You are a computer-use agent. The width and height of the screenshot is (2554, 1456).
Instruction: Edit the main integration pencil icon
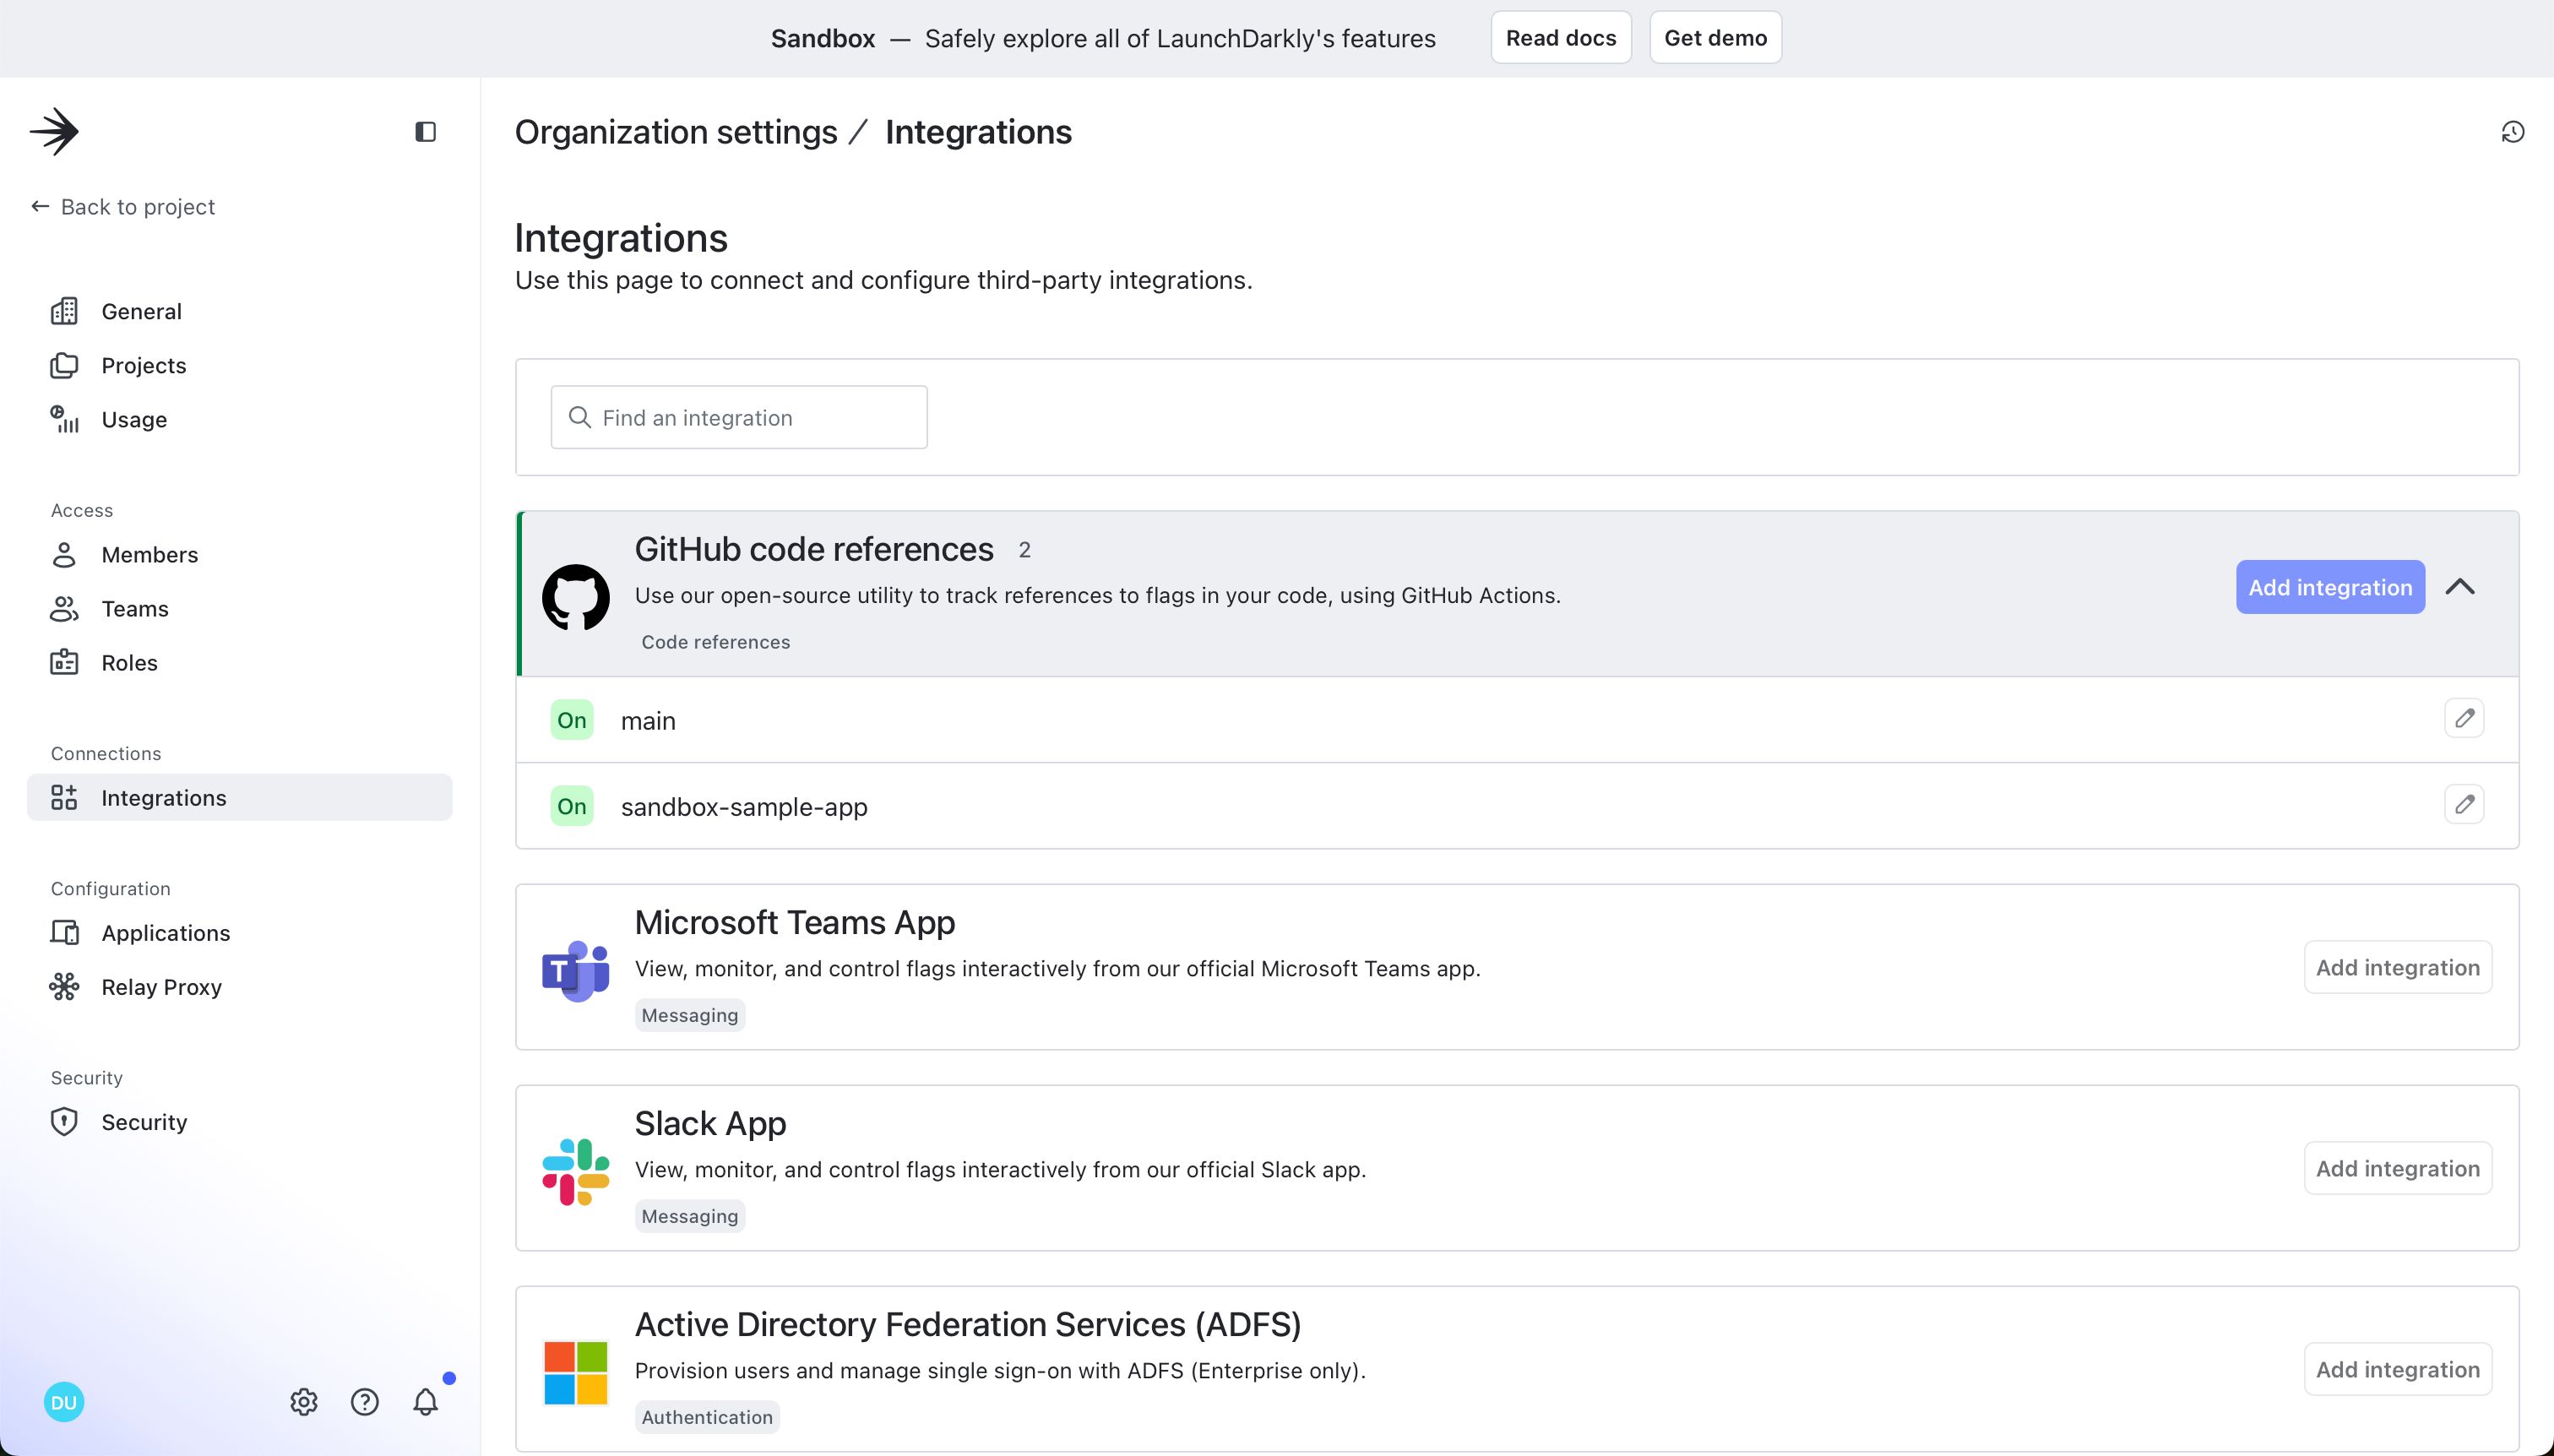click(2464, 718)
